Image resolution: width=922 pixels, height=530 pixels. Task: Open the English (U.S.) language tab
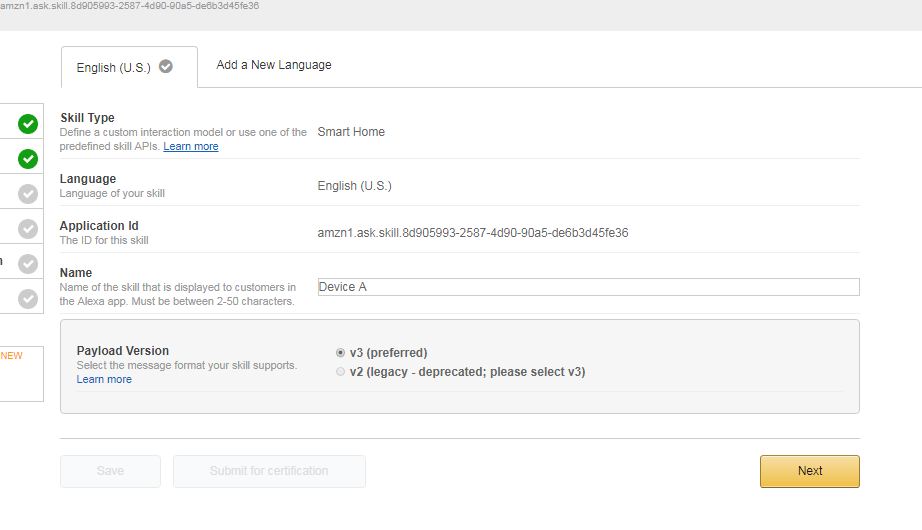(129, 67)
